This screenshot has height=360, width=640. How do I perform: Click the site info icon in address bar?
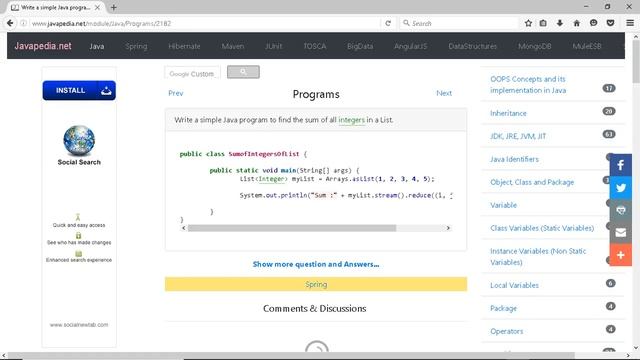[24, 23]
